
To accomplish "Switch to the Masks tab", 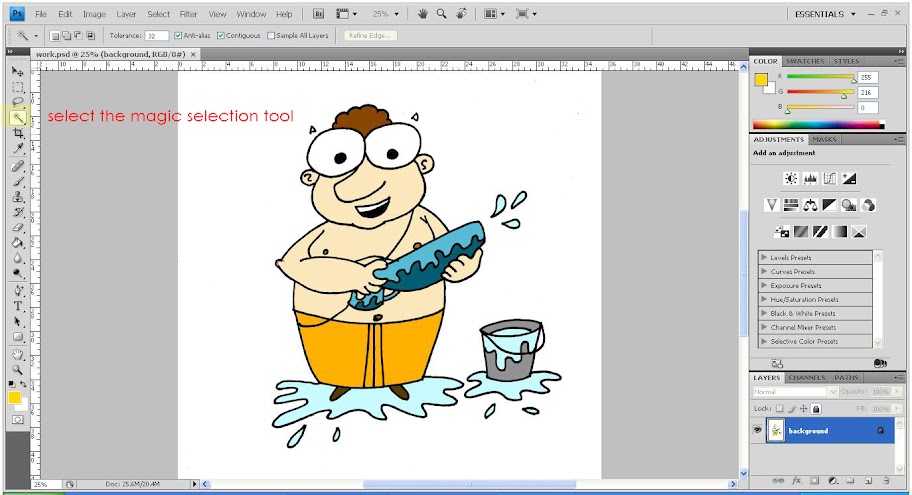I will (x=824, y=140).
